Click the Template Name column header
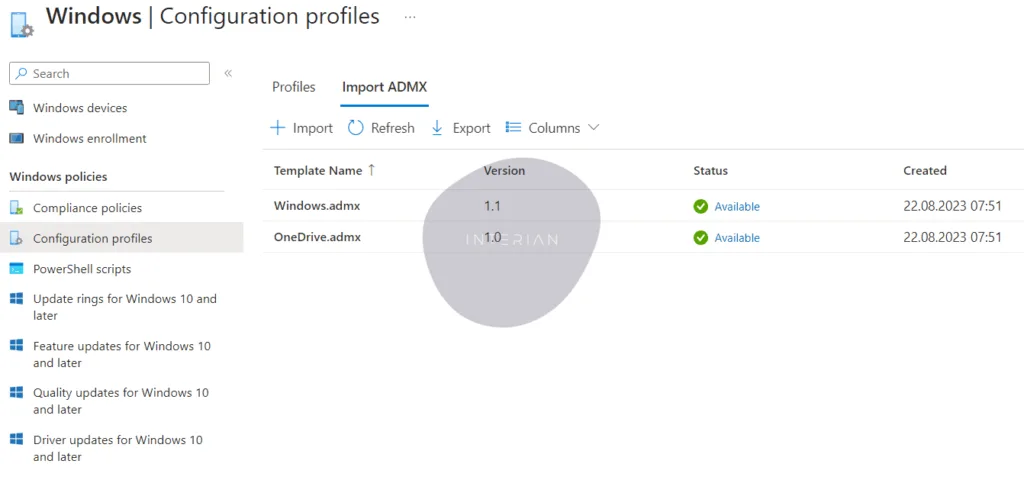This screenshot has width=1024, height=480. coord(317,170)
